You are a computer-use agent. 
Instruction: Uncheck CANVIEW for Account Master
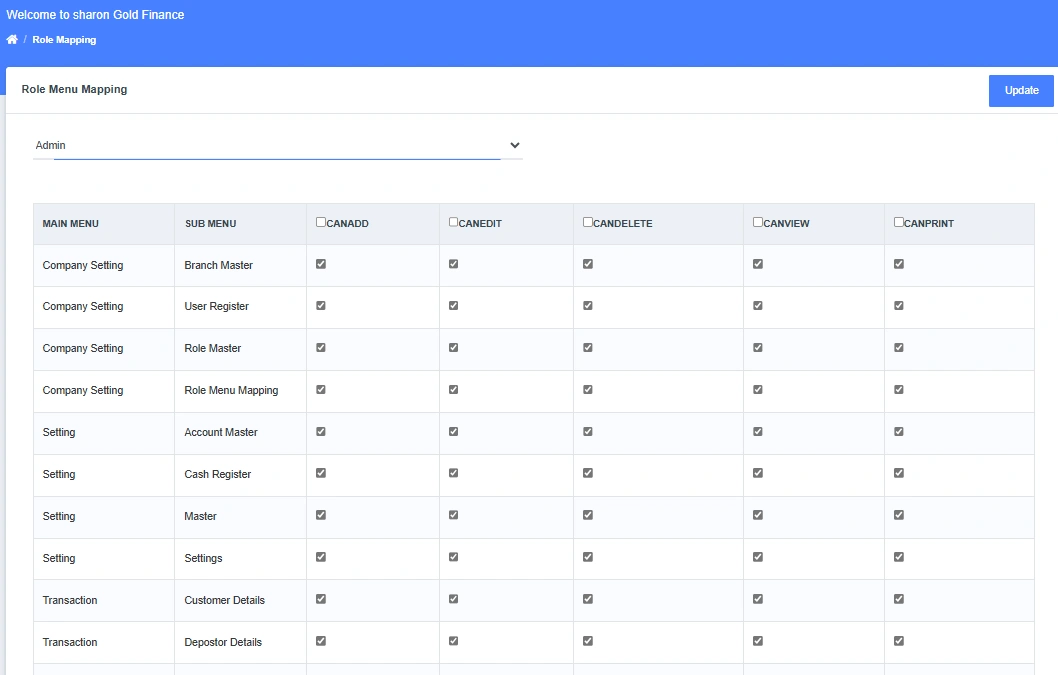(x=758, y=431)
